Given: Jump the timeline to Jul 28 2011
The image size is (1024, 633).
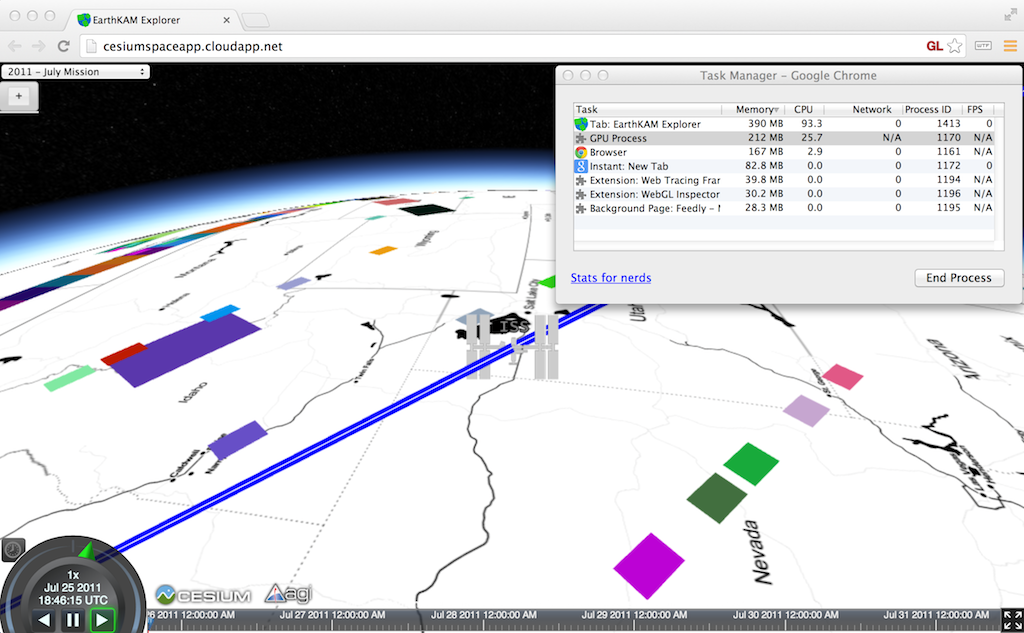Looking at the screenshot, I should (483, 615).
